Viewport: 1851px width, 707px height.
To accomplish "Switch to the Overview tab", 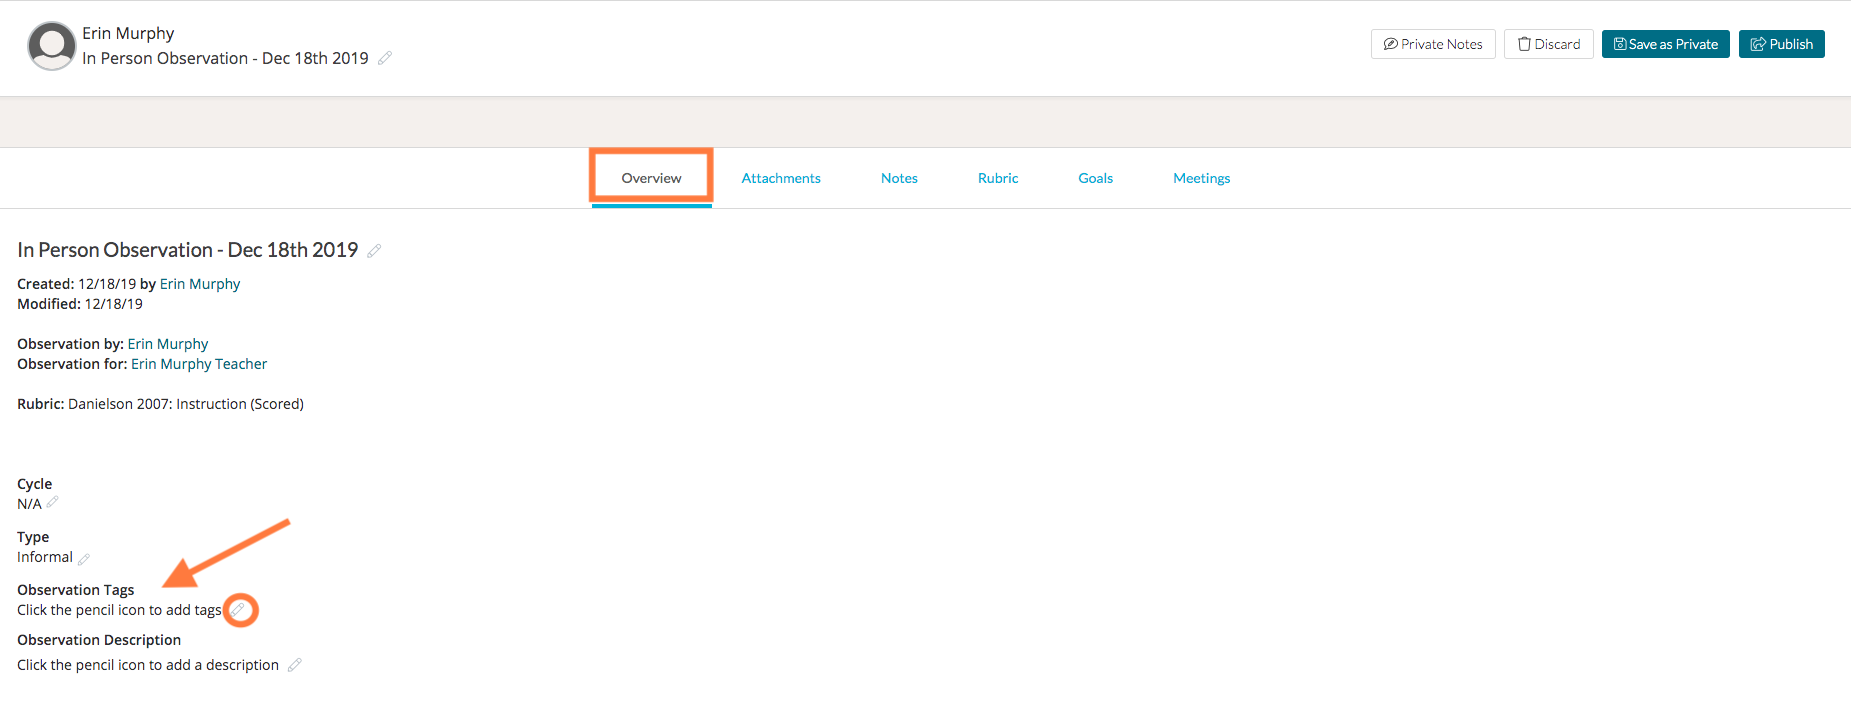I will 651,178.
